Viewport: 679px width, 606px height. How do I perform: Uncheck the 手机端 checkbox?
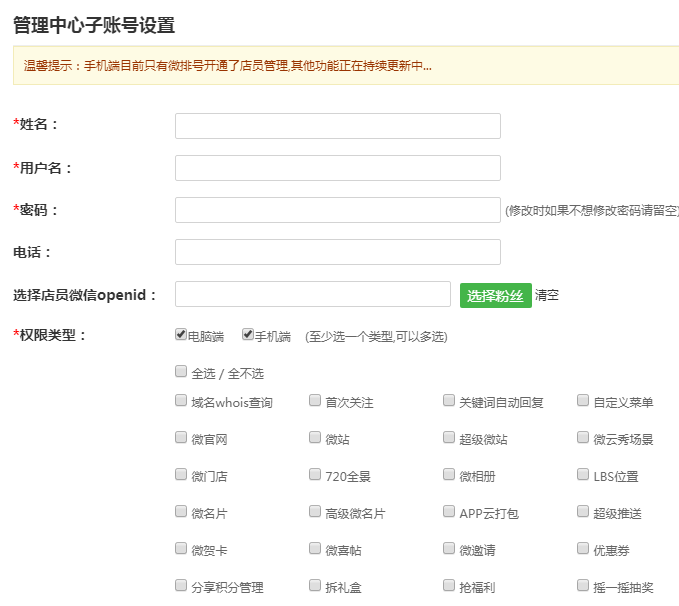tap(248, 335)
